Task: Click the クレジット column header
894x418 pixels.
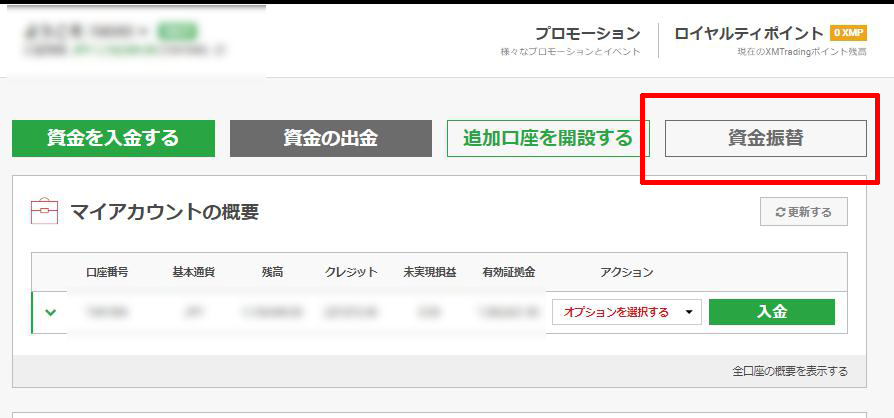Action: 351,272
